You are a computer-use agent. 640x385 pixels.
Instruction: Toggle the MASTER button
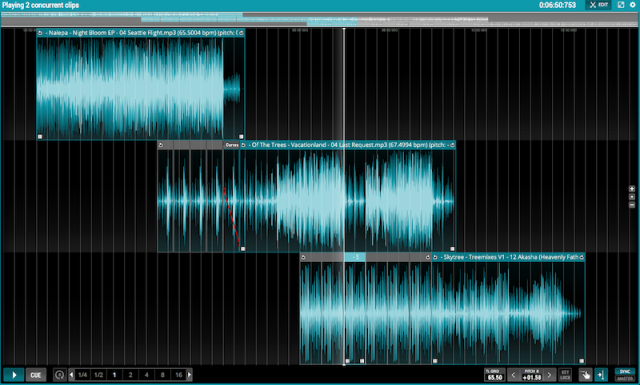coord(625,378)
